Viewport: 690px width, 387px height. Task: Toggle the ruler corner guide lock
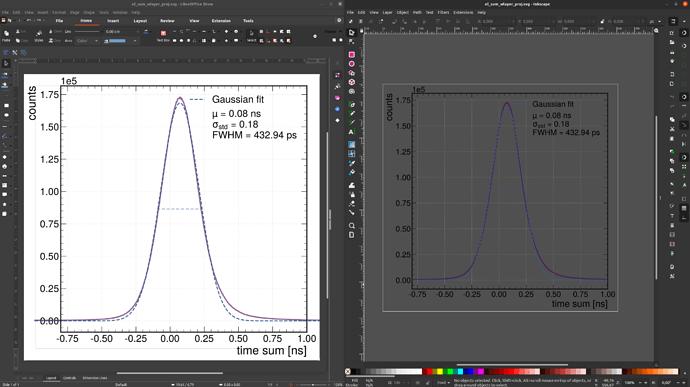361,31
